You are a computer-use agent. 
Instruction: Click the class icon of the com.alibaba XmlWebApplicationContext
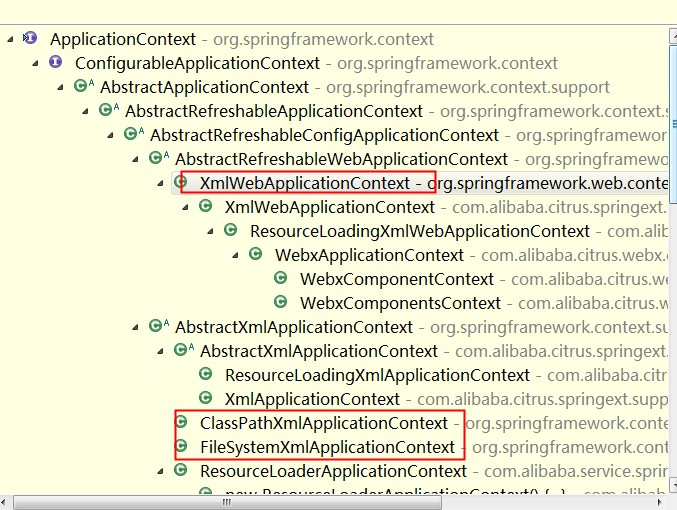point(206,206)
